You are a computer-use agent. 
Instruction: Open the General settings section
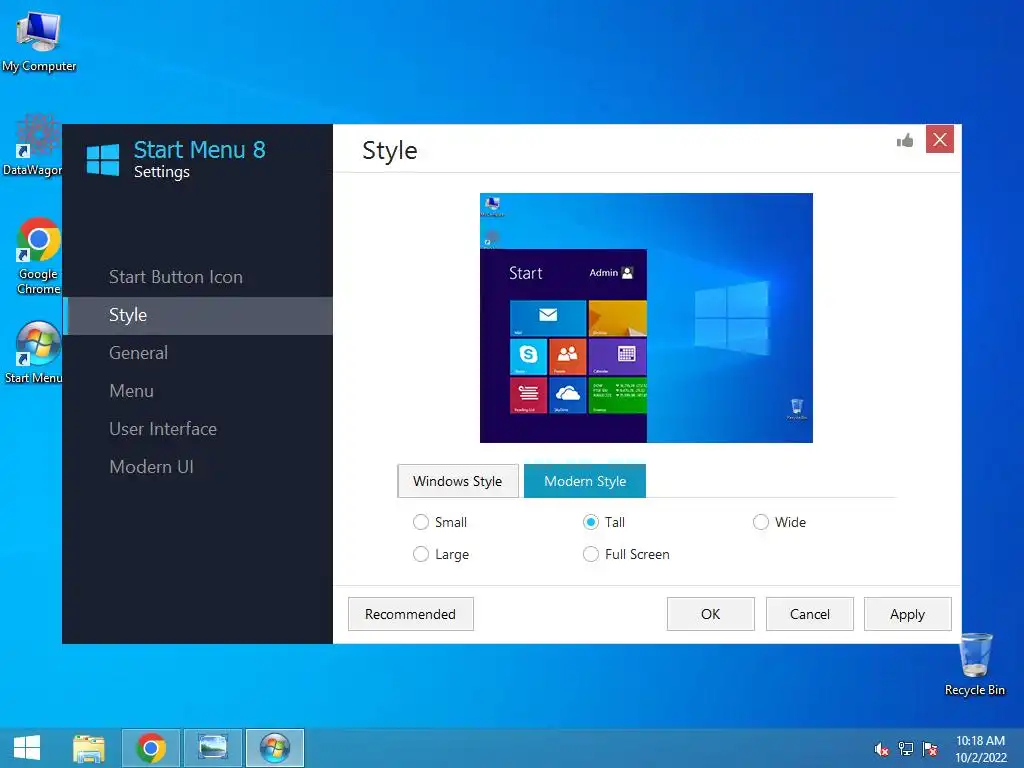197,353
